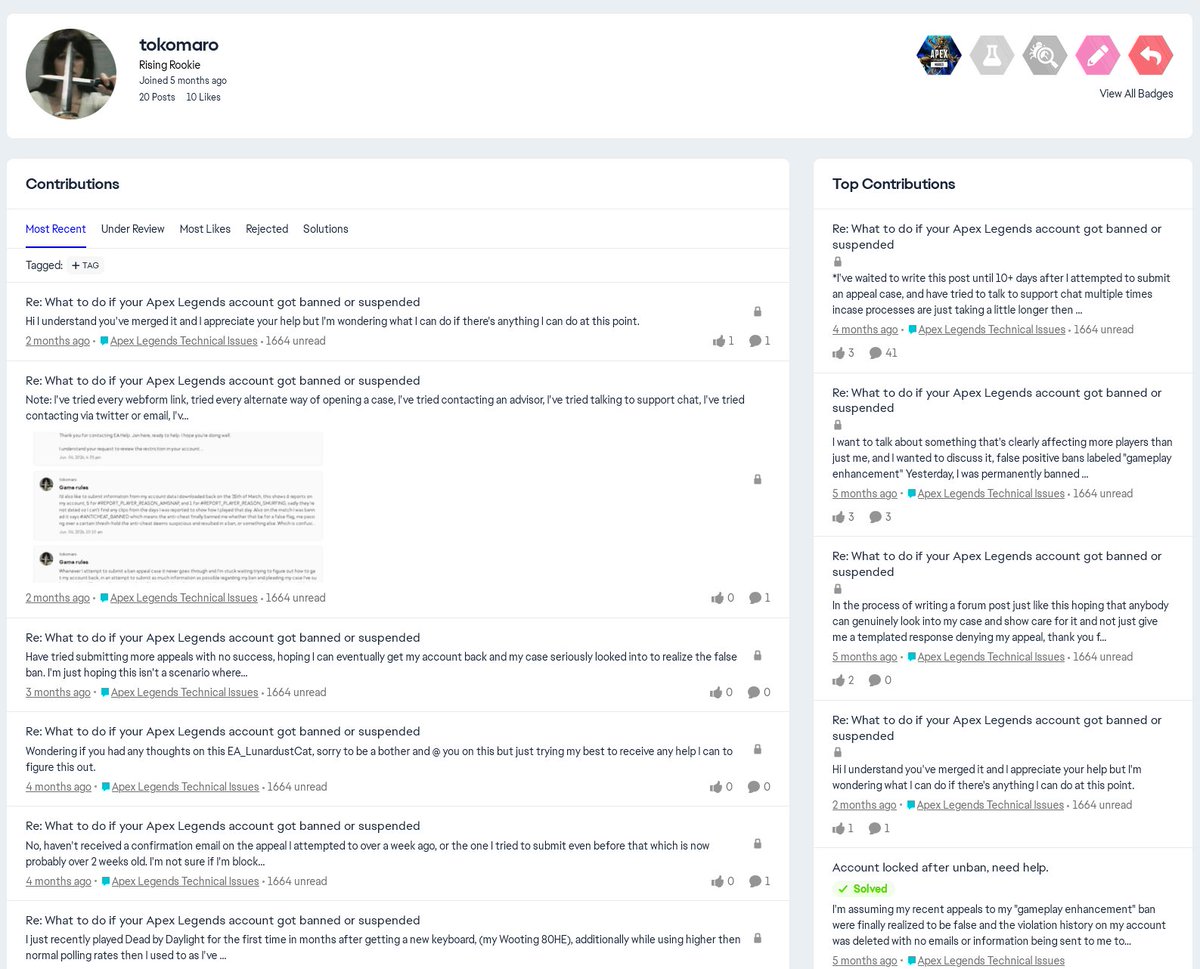Click the 'Top Contributions' heading
Viewport: 1200px width, 969px height.
894,184
